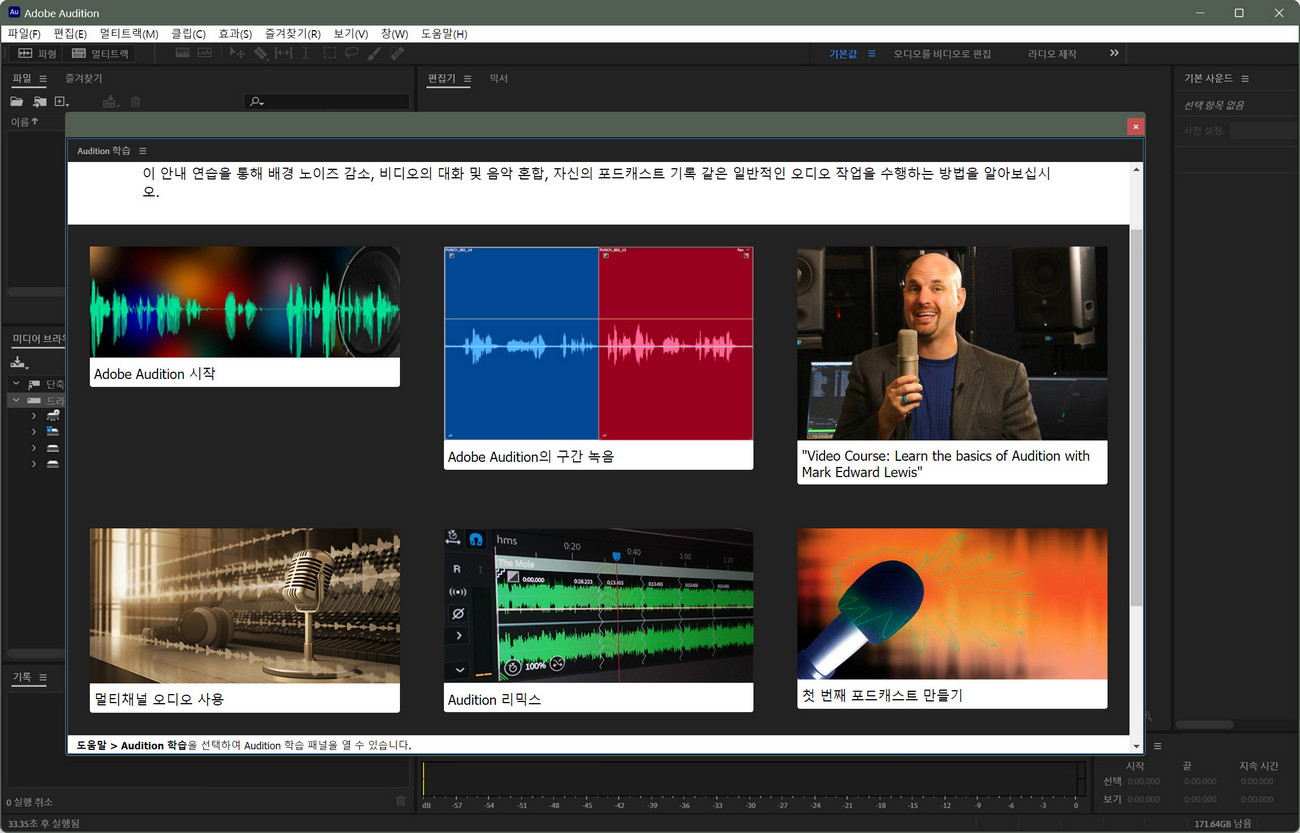Switch to Multitrack (멀티트랙) view
The height and width of the screenshot is (833, 1300).
point(99,53)
